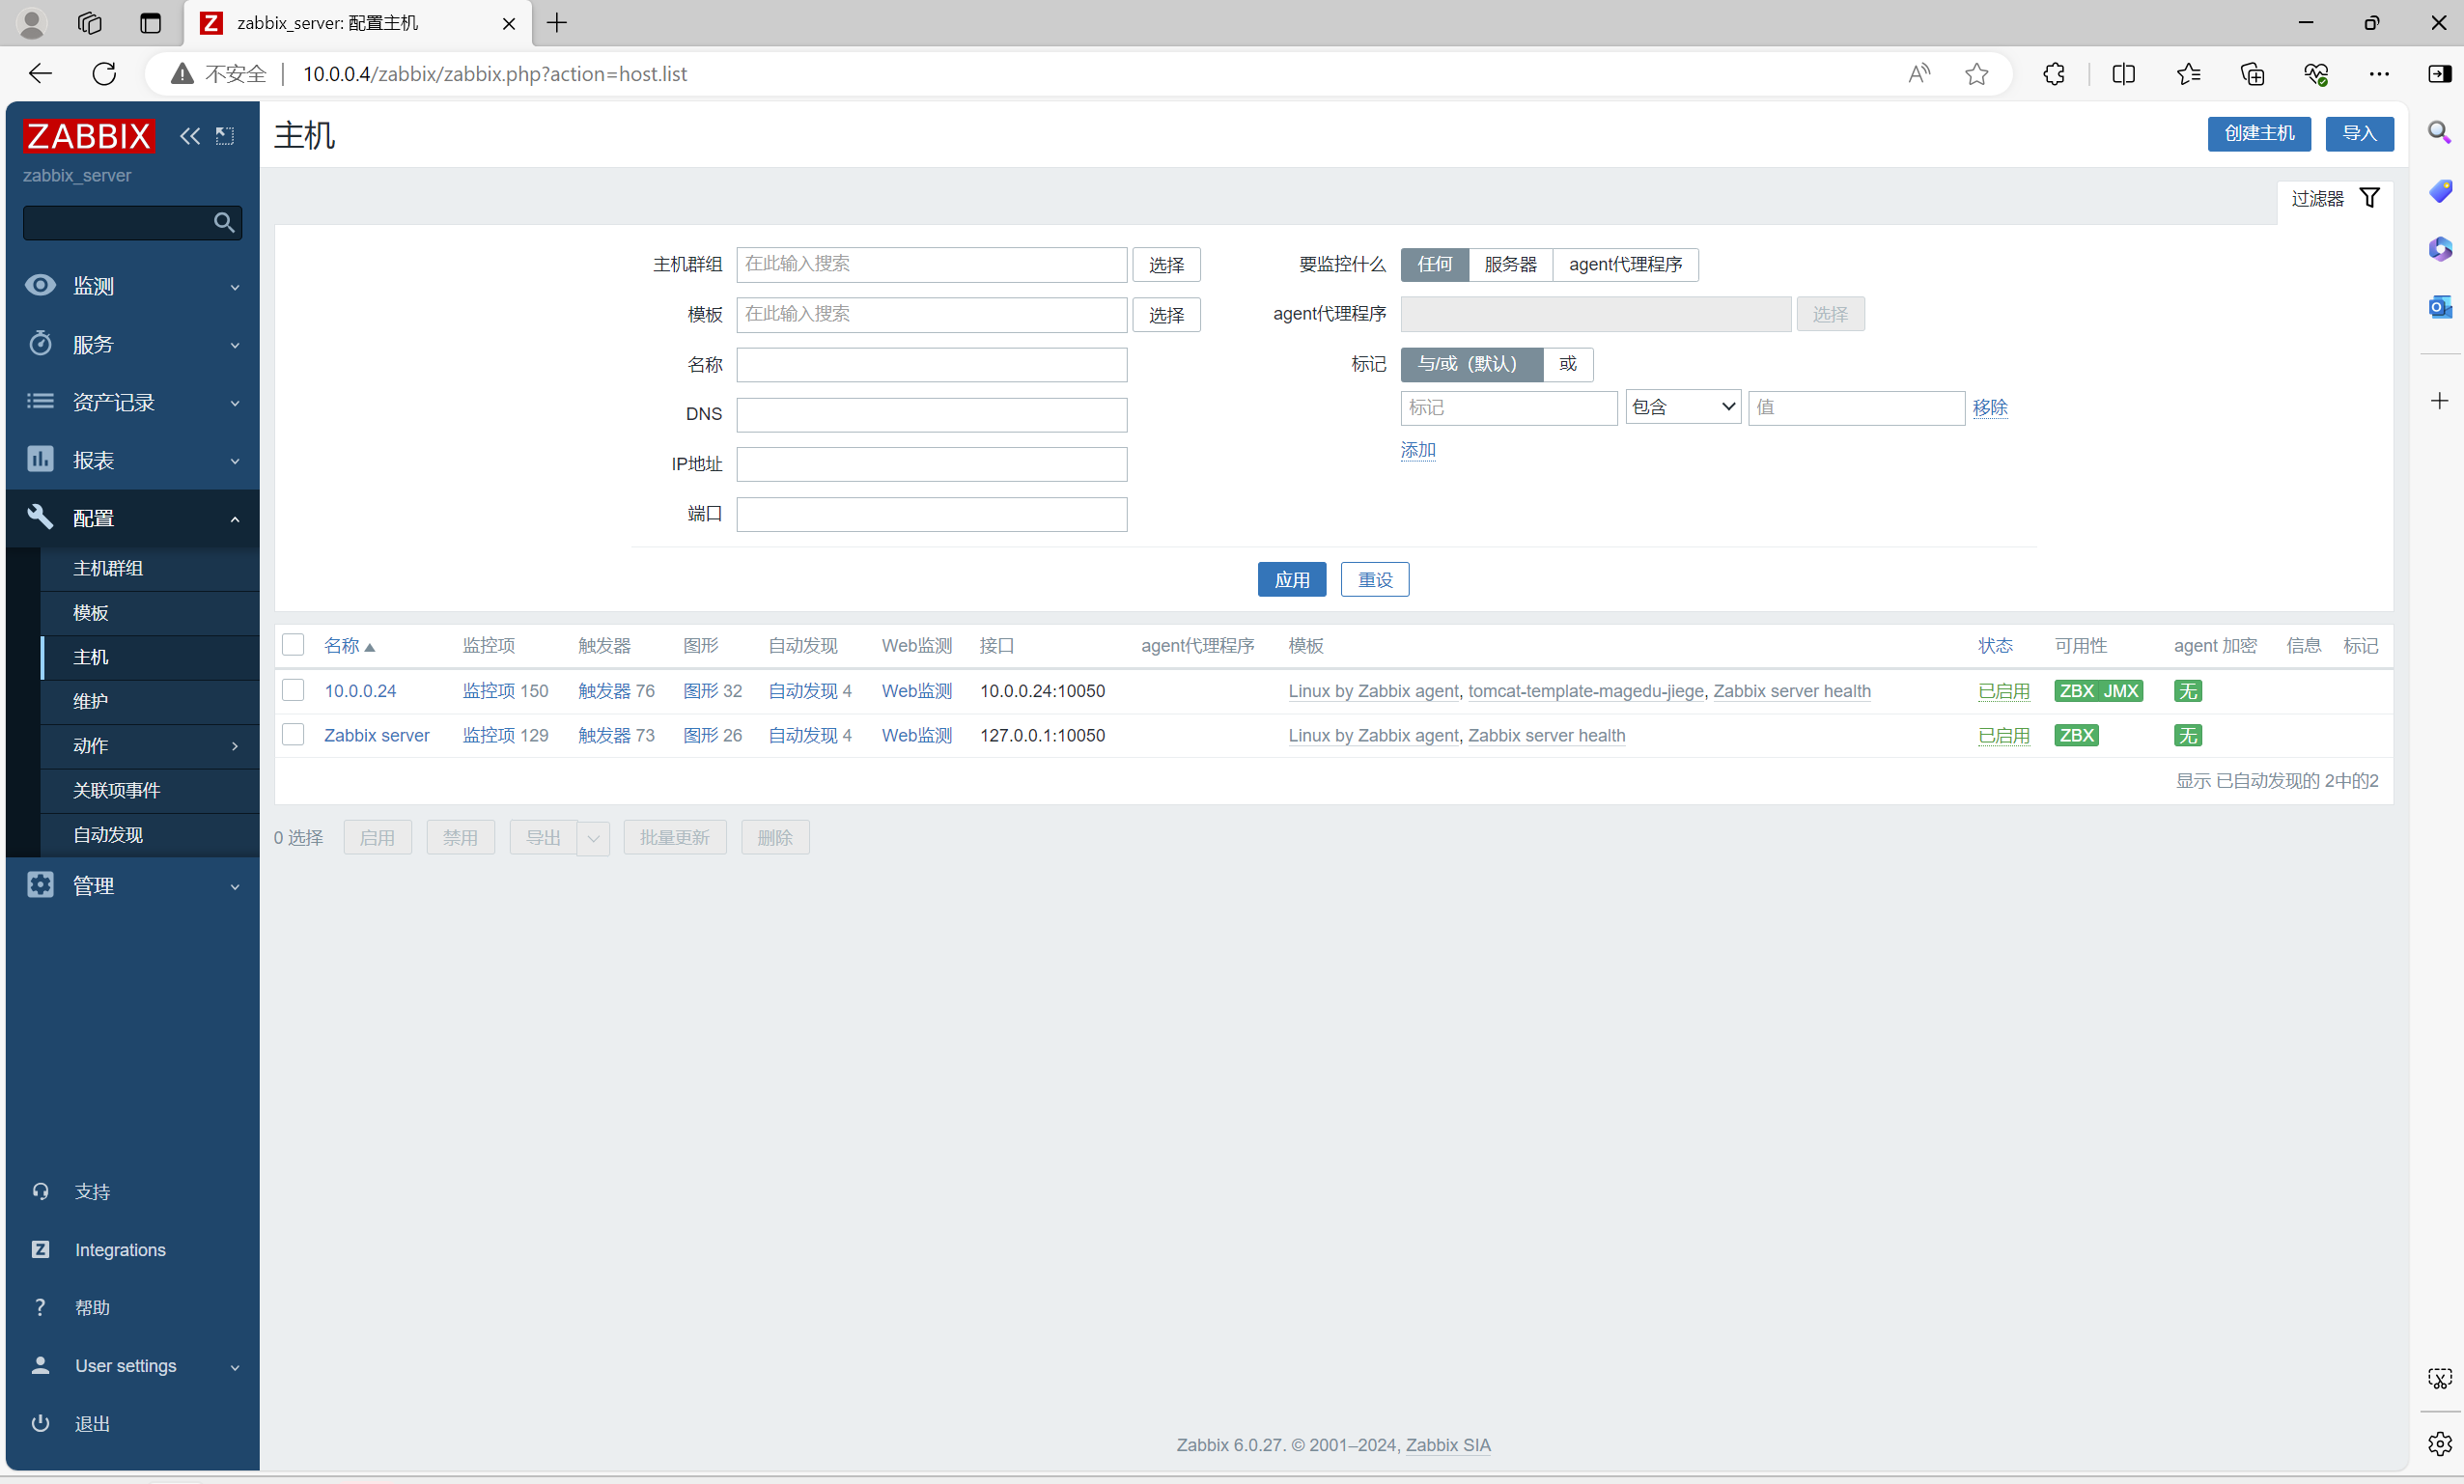The image size is (2464, 1484).
Task: Open the Integrations Z icon link
Action: [40, 1249]
